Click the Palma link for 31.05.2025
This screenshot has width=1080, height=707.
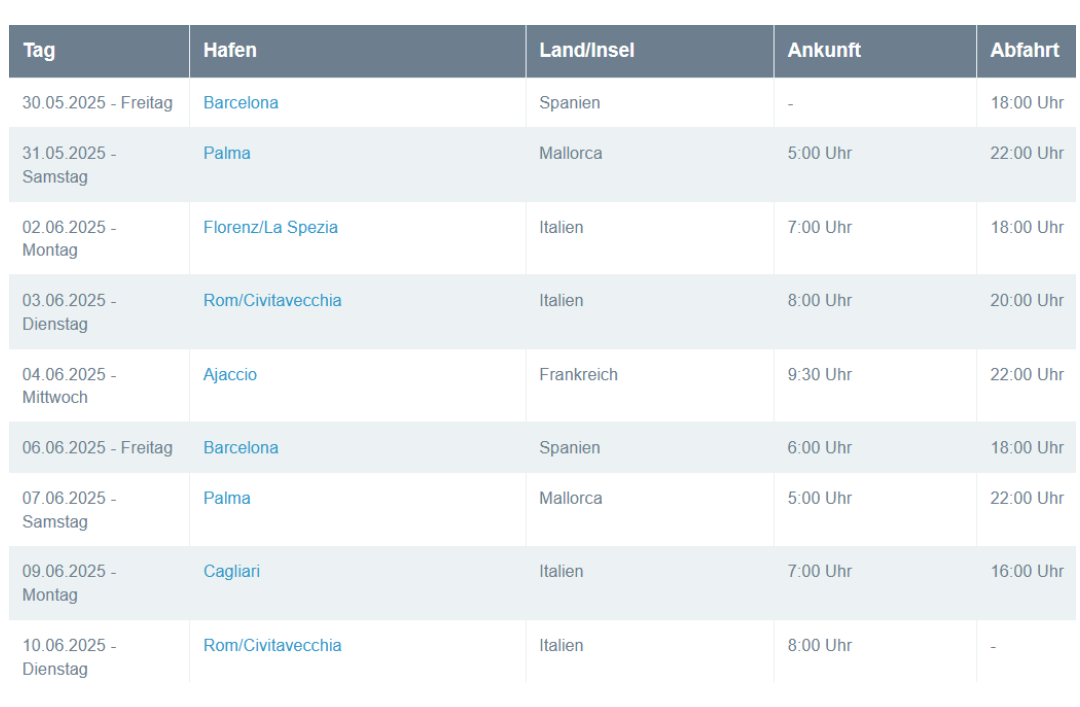[226, 153]
